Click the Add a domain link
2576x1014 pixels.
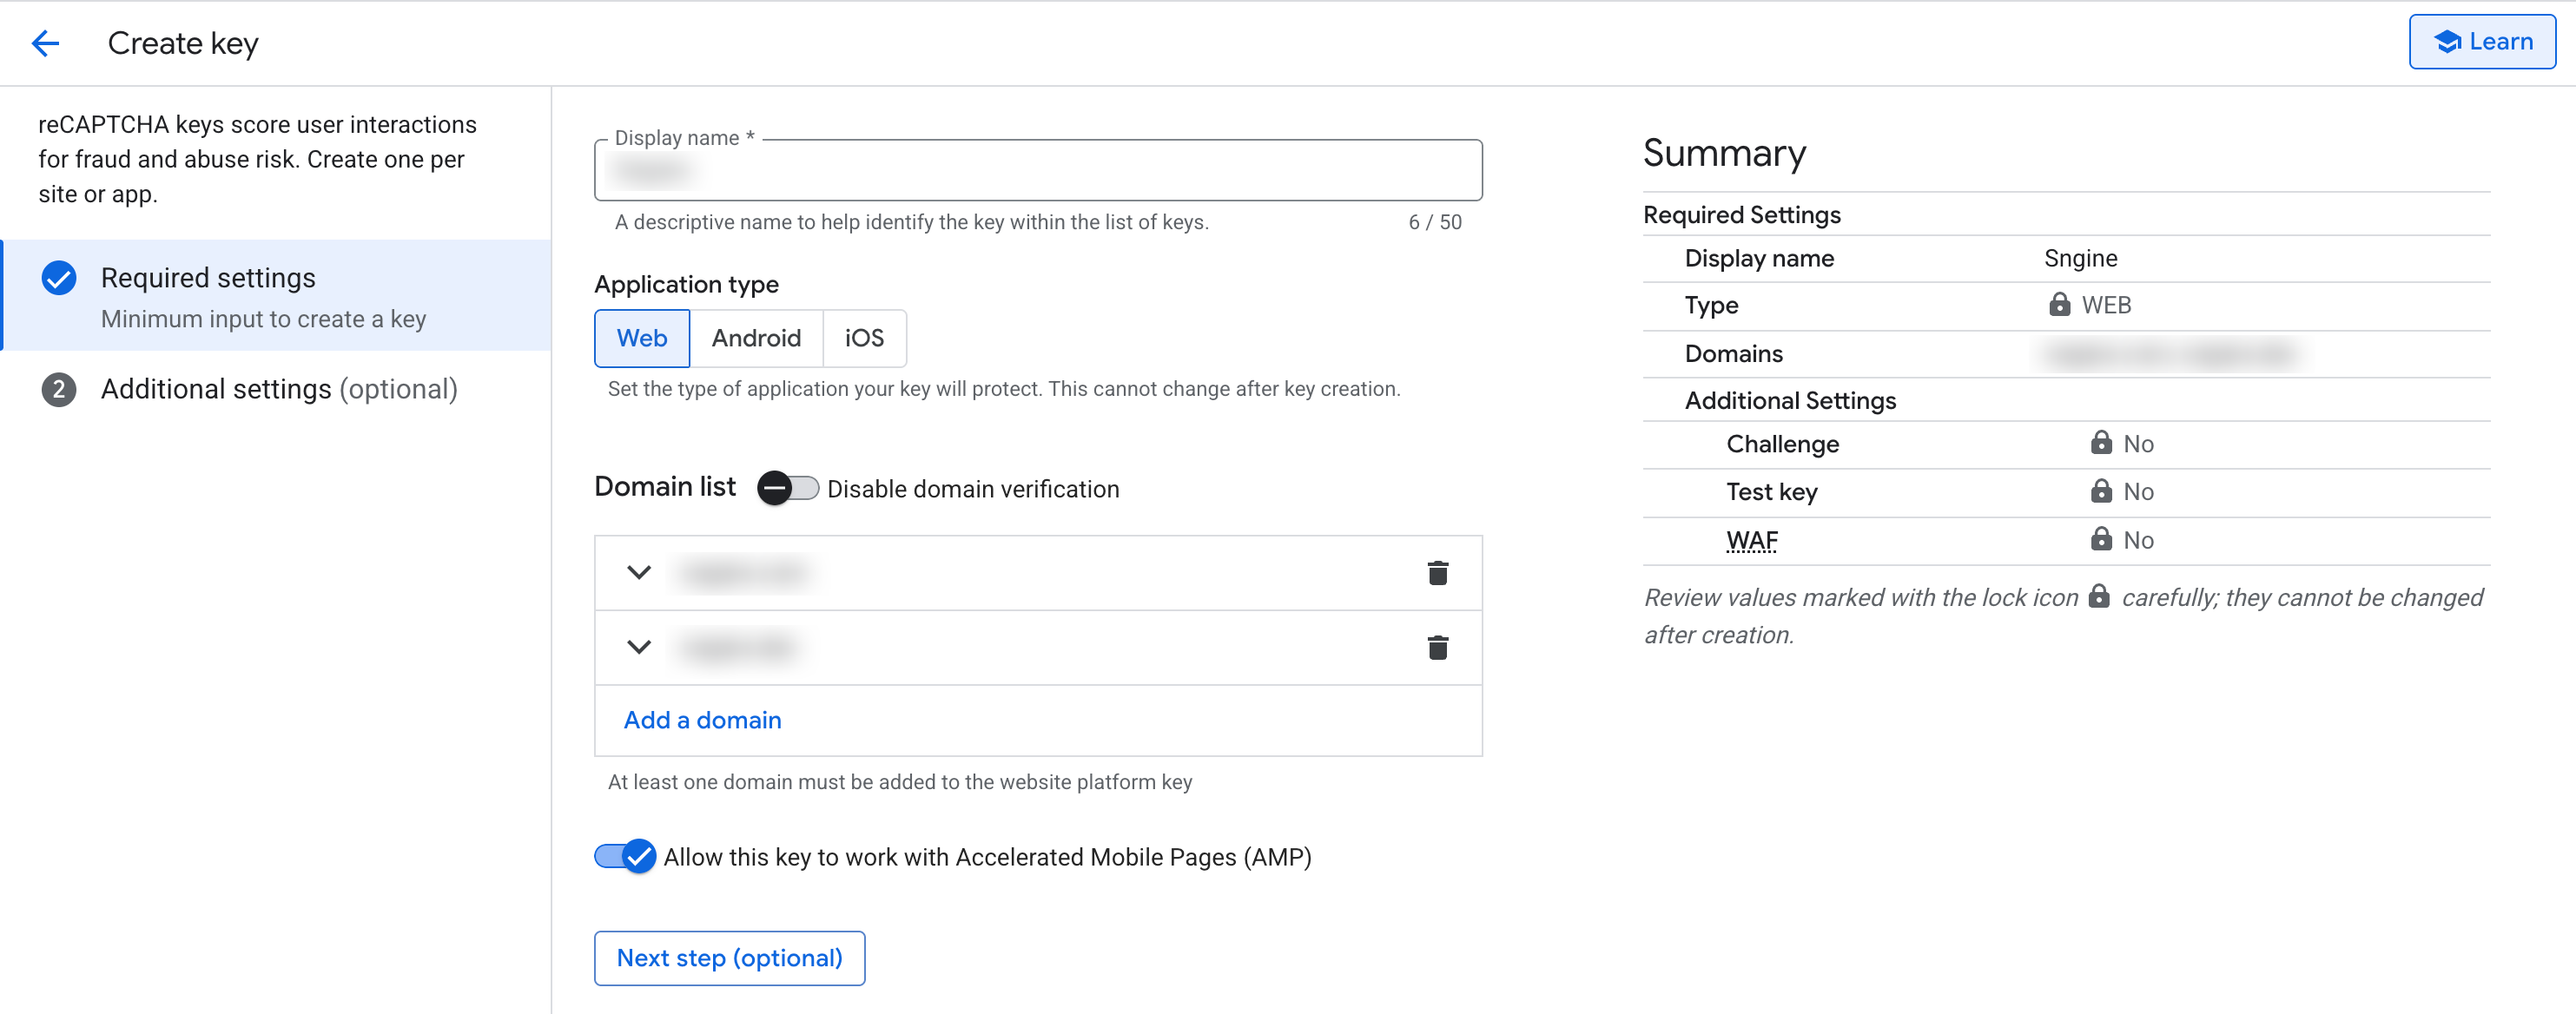click(x=702, y=720)
